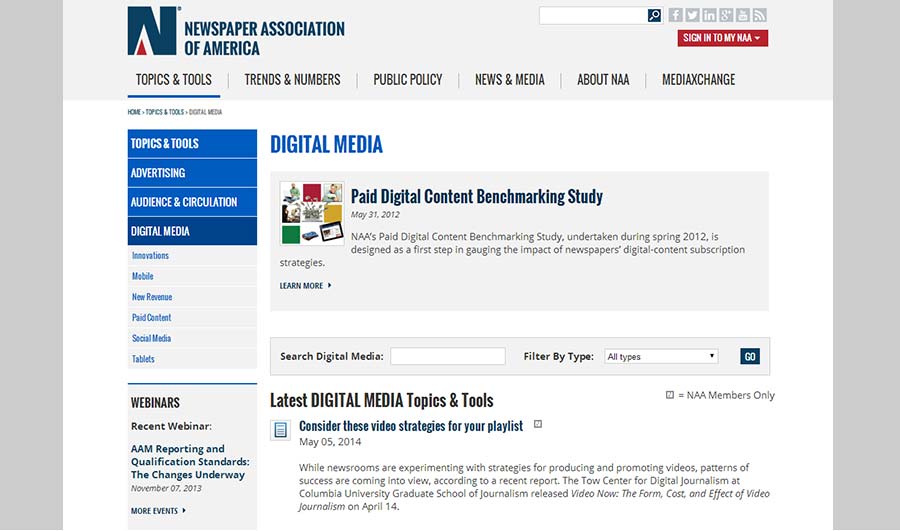Select Topics & Tools sidebar heading

(192, 144)
